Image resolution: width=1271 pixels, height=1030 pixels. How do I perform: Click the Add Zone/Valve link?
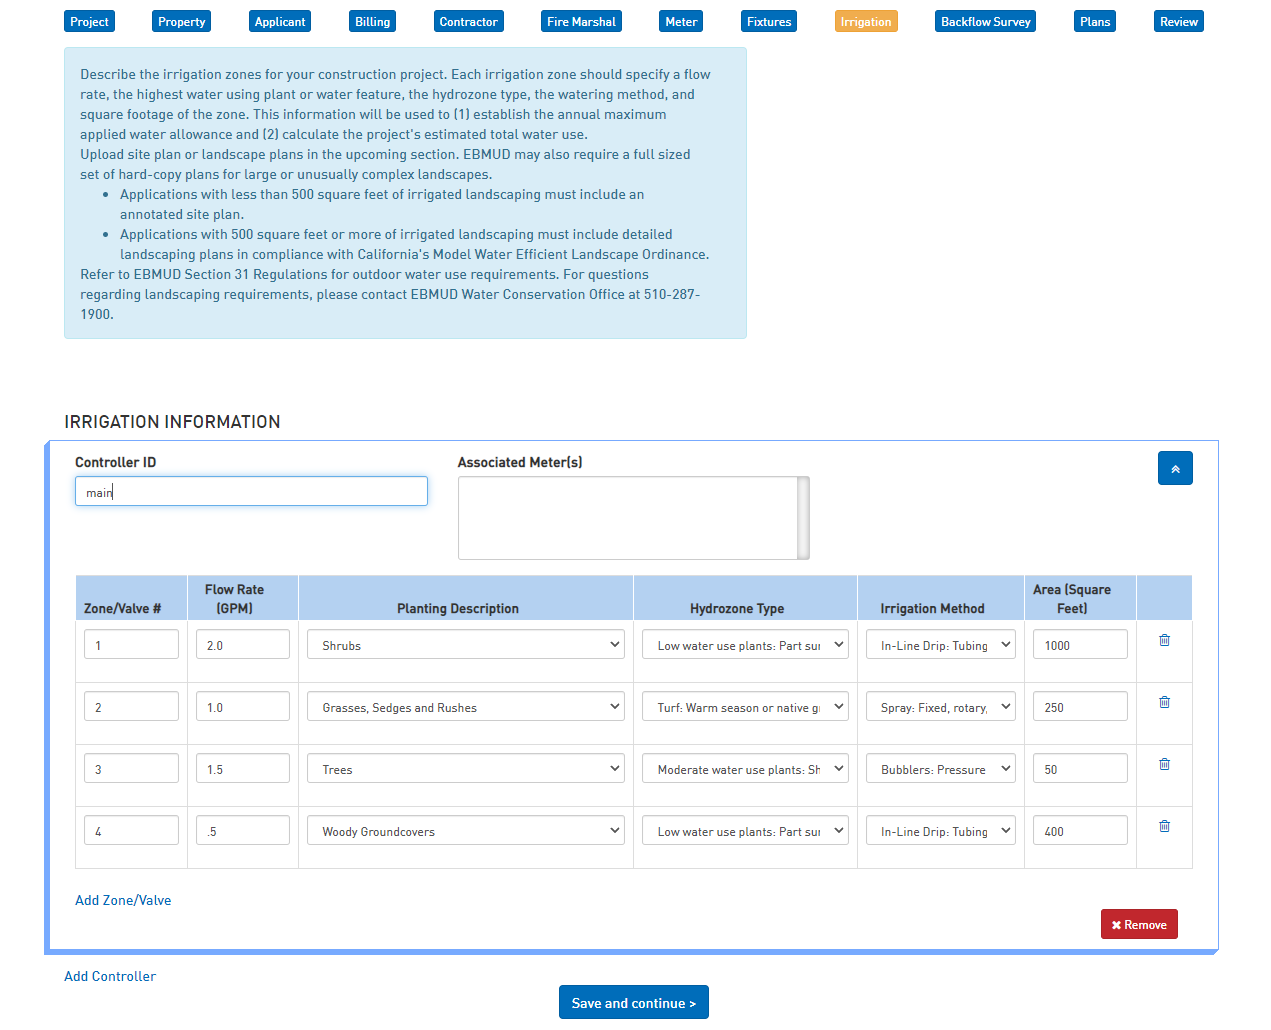pyautogui.click(x=123, y=900)
